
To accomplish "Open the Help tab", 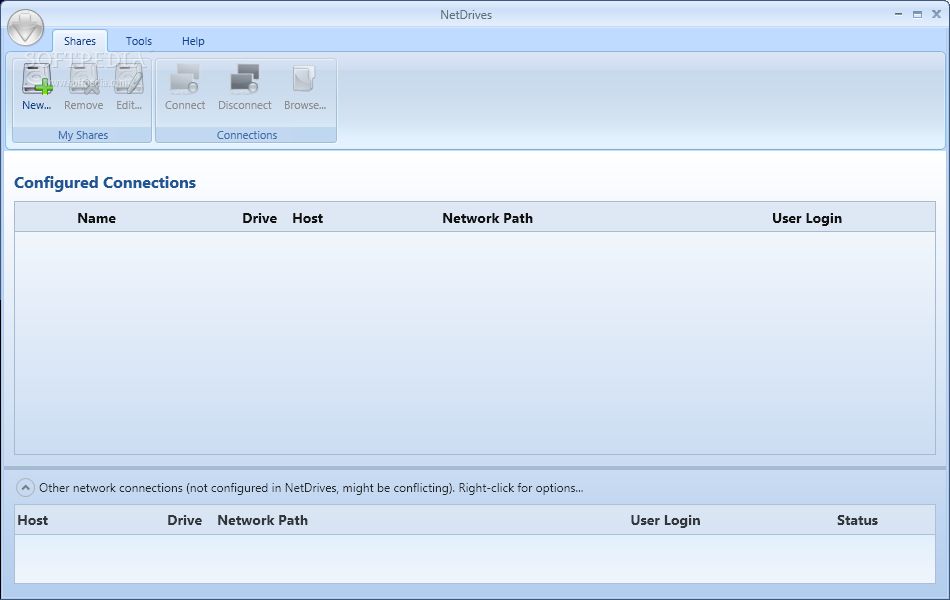I will click(x=193, y=41).
